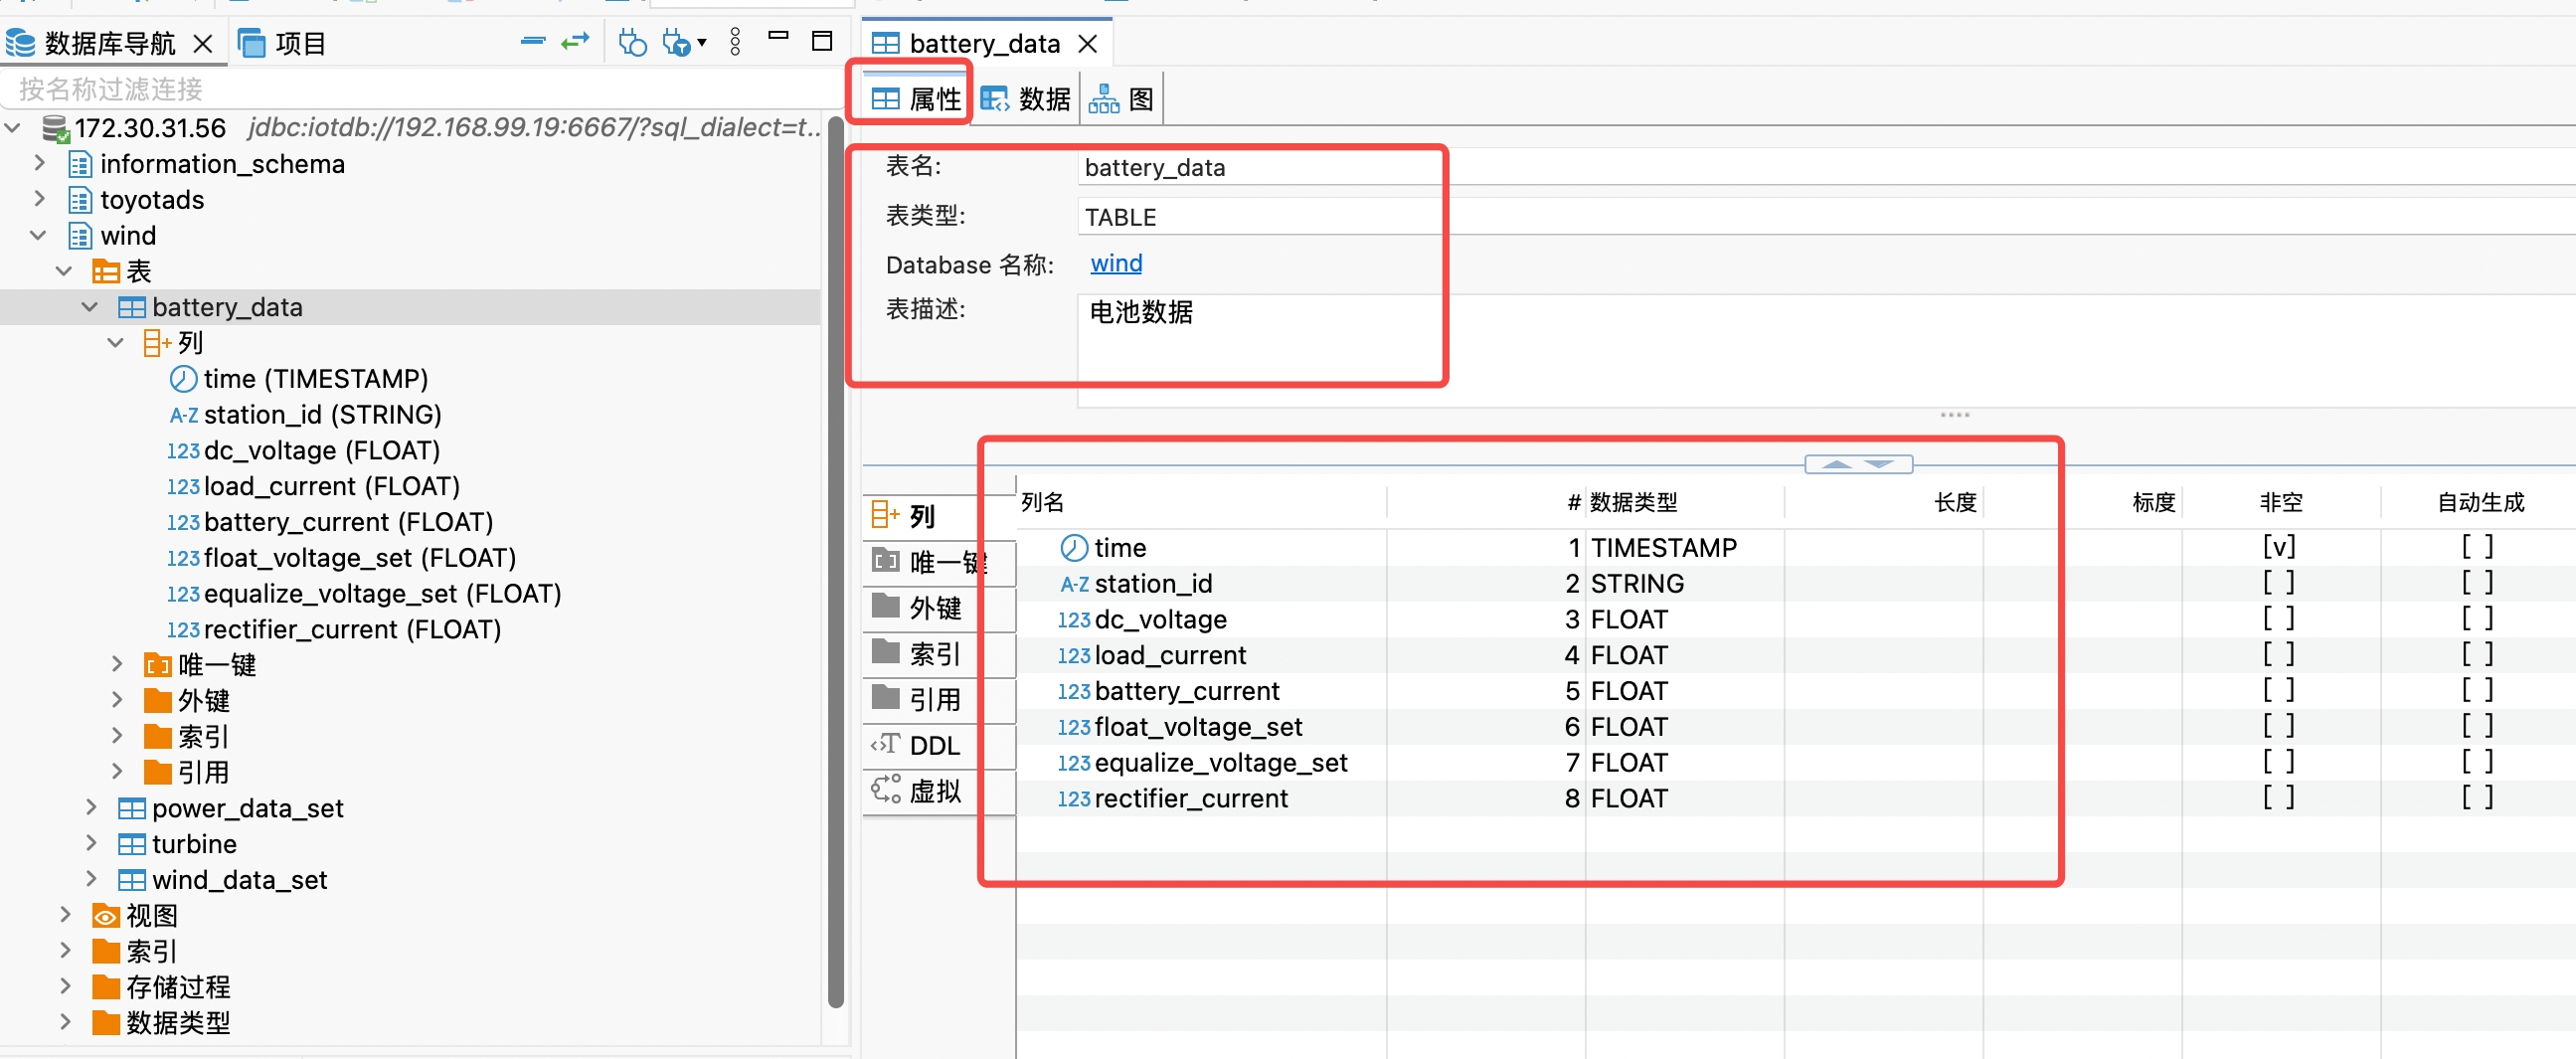Switch to the 项目 (Projects) tab
The height and width of the screenshot is (1059, 2576).
283,42
